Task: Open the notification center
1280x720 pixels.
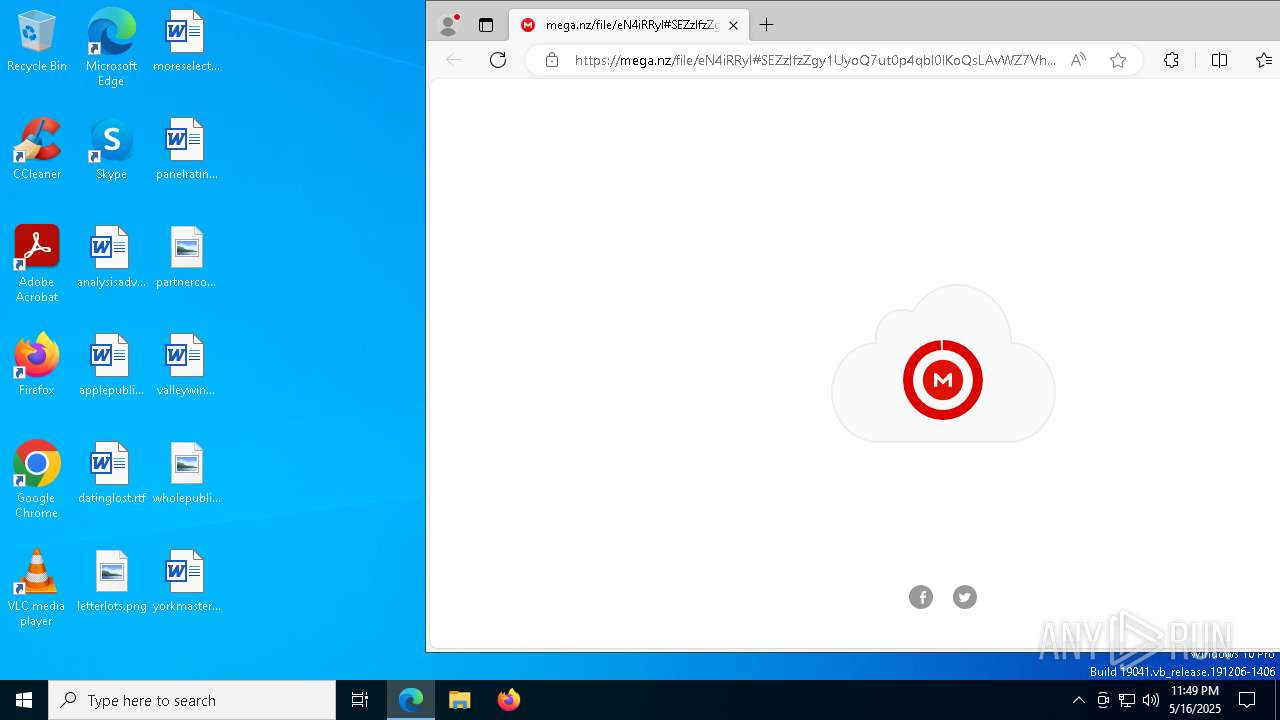Action: coord(1247,700)
